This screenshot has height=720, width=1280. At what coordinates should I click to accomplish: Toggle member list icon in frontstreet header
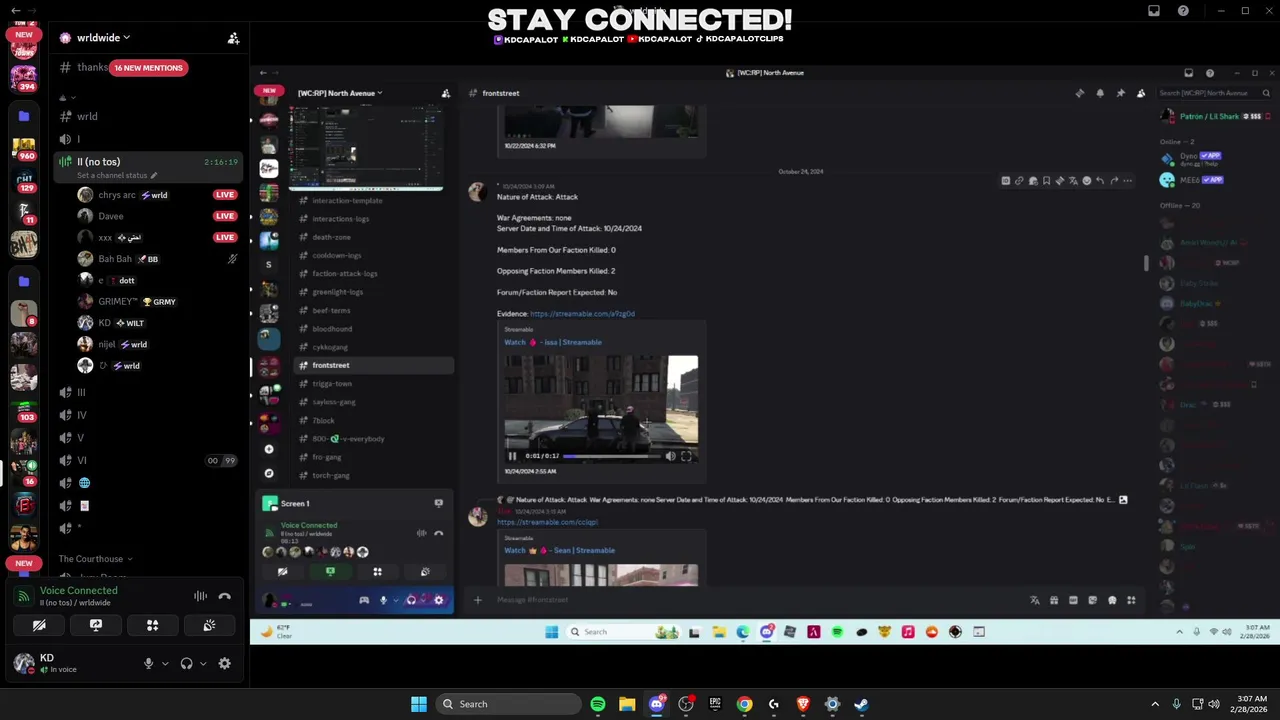(1141, 93)
